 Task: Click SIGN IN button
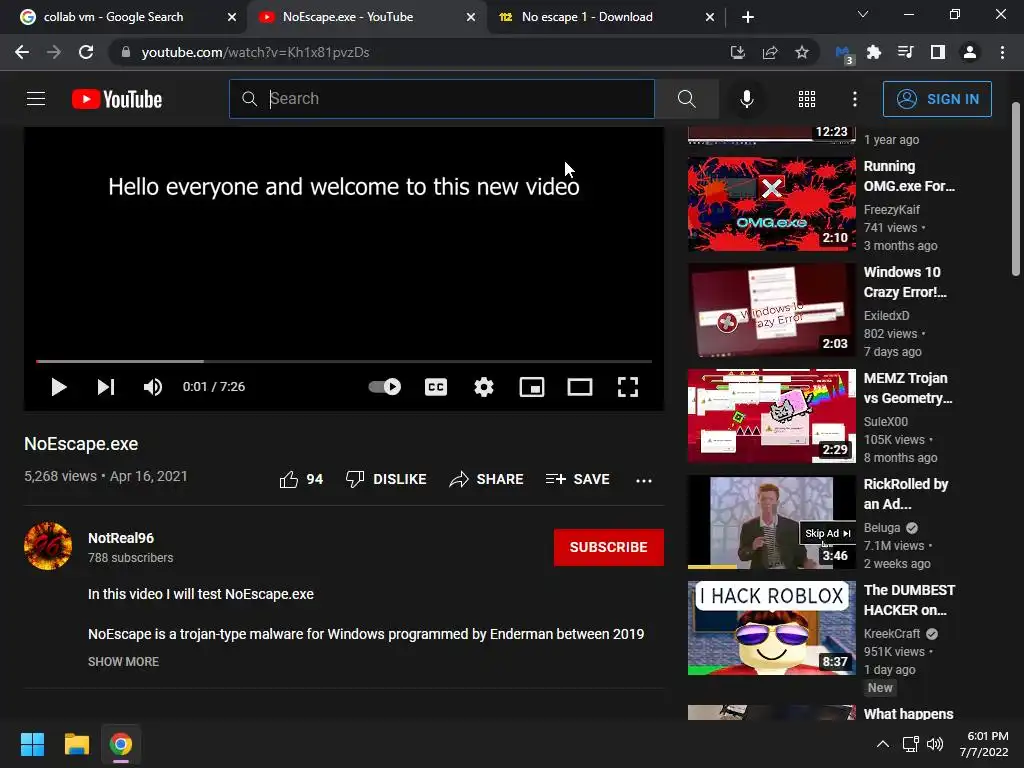point(937,99)
